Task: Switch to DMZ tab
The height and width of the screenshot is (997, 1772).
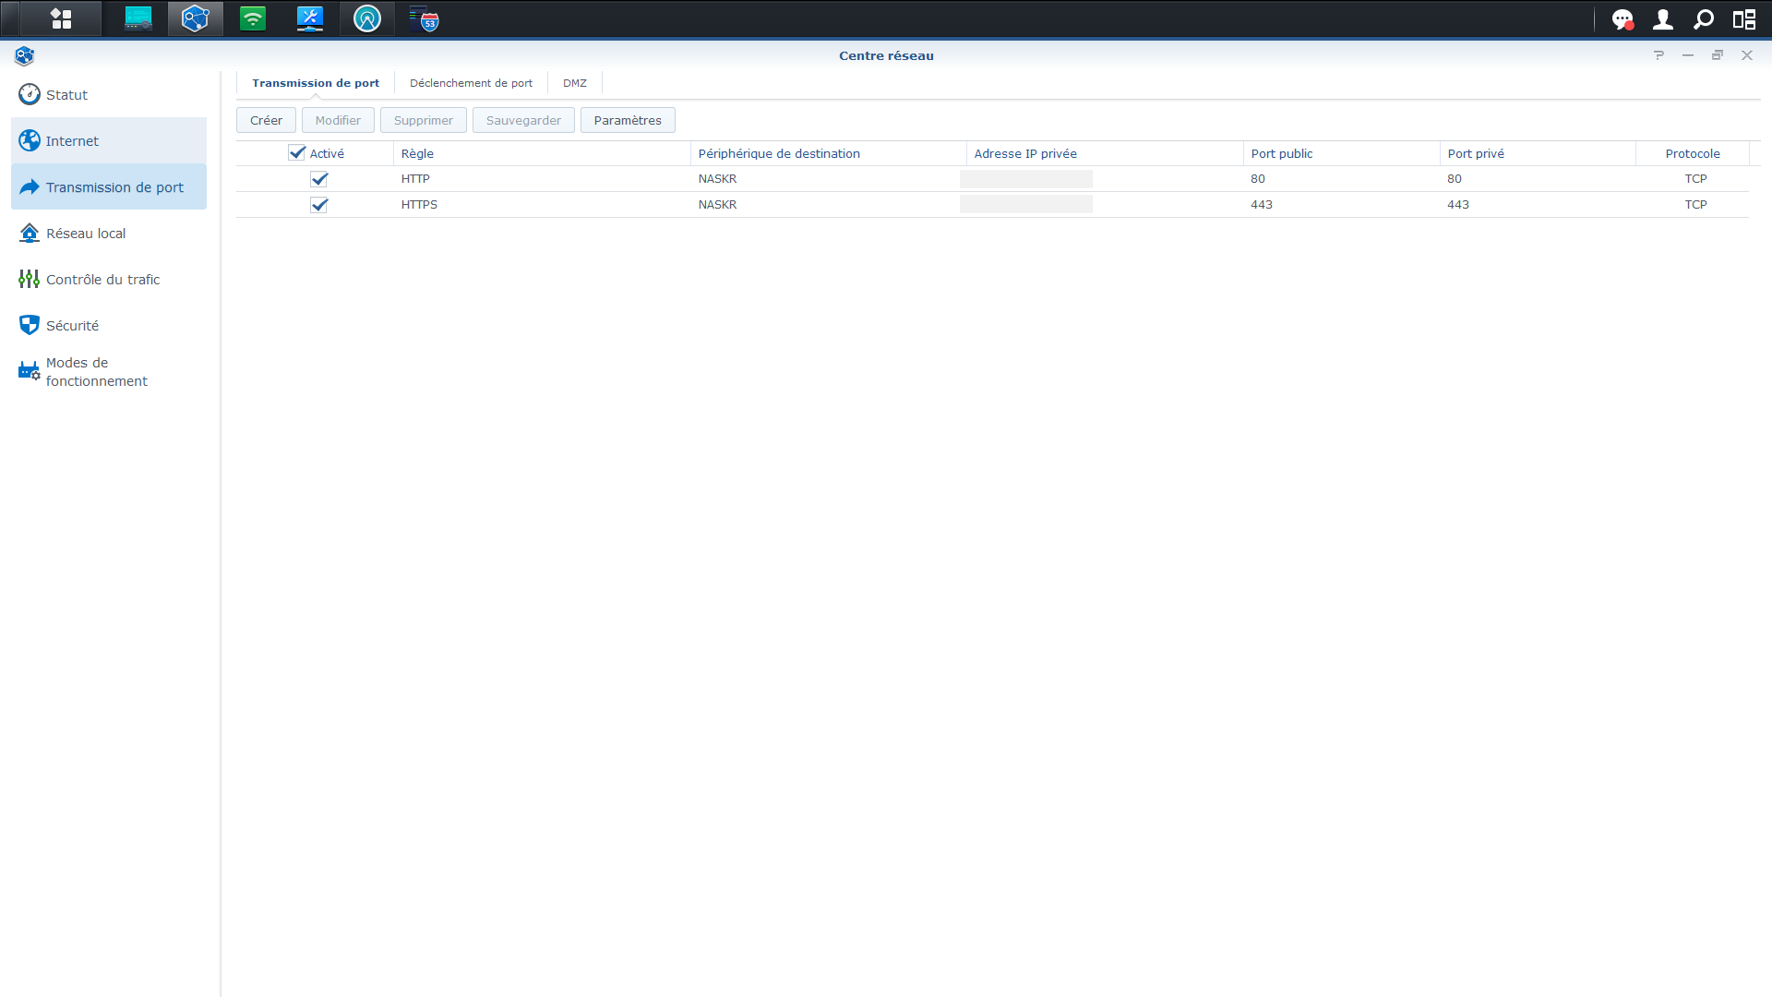Action: click(x=575, y=83)
